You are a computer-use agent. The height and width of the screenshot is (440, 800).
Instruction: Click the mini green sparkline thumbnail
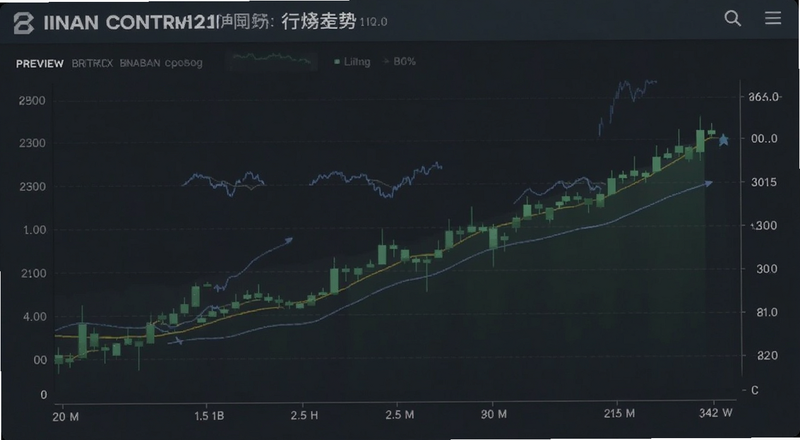coord(271,60)
